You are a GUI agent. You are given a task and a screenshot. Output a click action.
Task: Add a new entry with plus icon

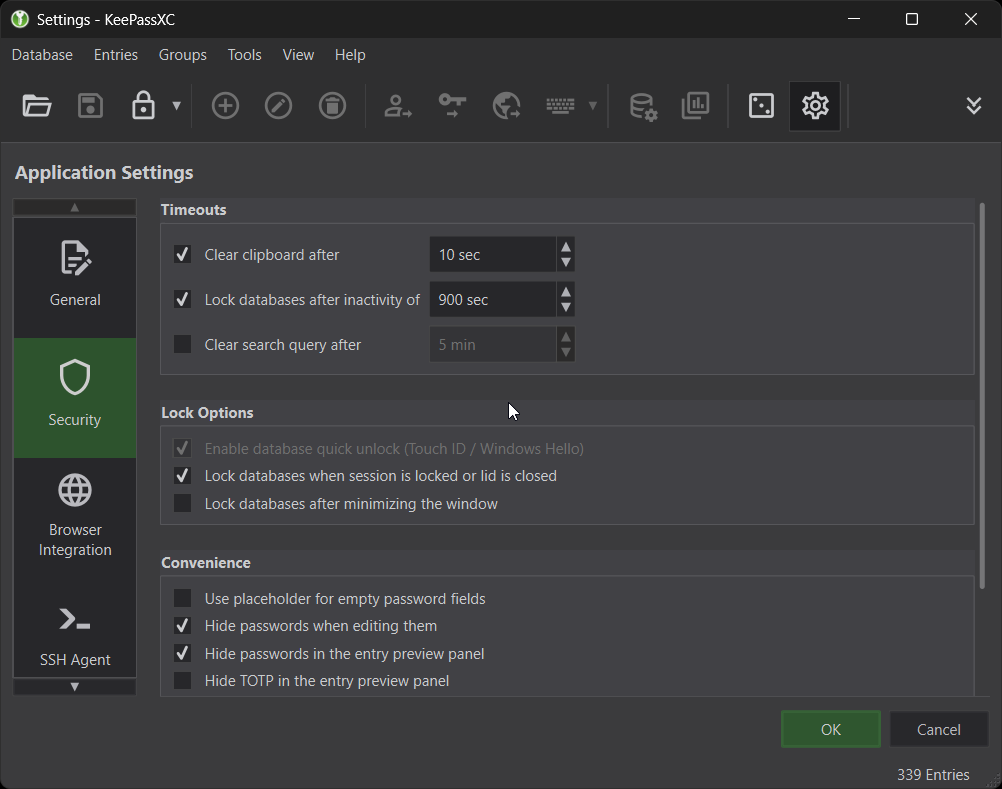coord(225,105)
